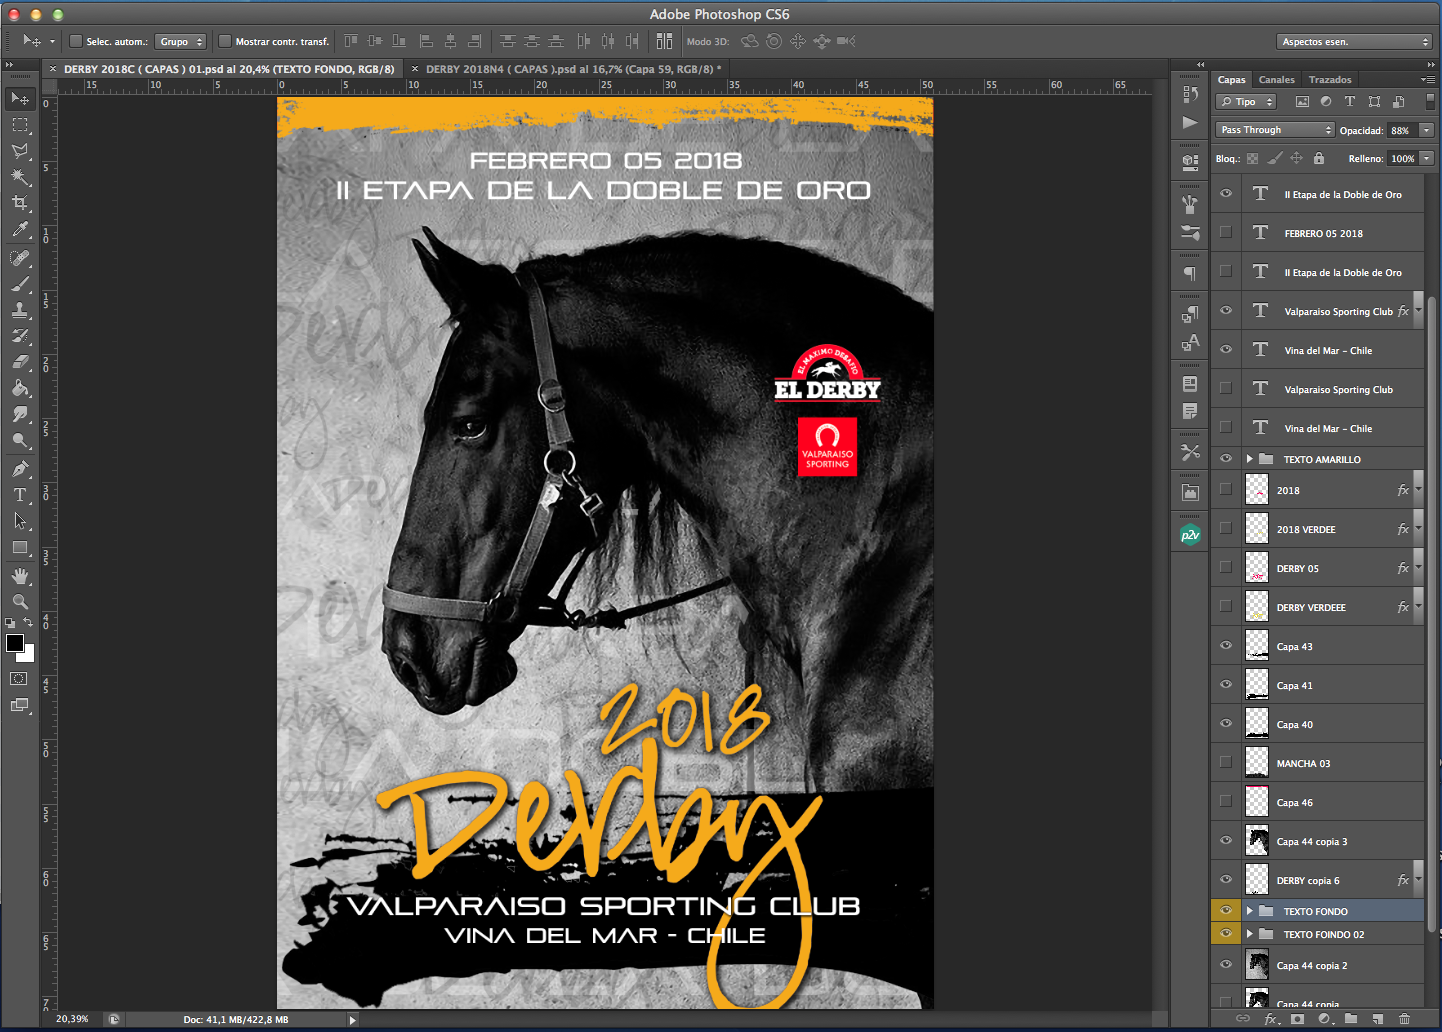The height and width of the screenshot is (1032, 1442).
Task: Expand the TEXTO FOINDO 02 group
Action: click(x=1250, y=934)
